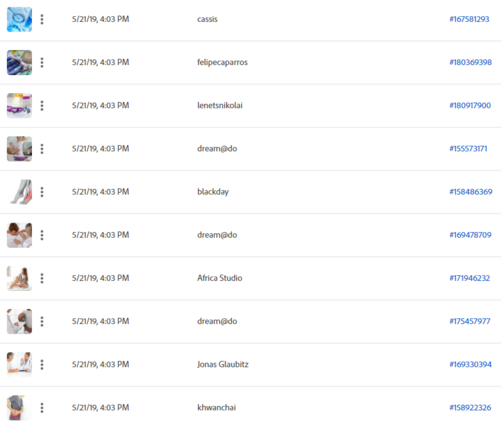Open the three-dot menu on row #169478709
Viewport: 501px width, 426px height.
tap(42, 235)
